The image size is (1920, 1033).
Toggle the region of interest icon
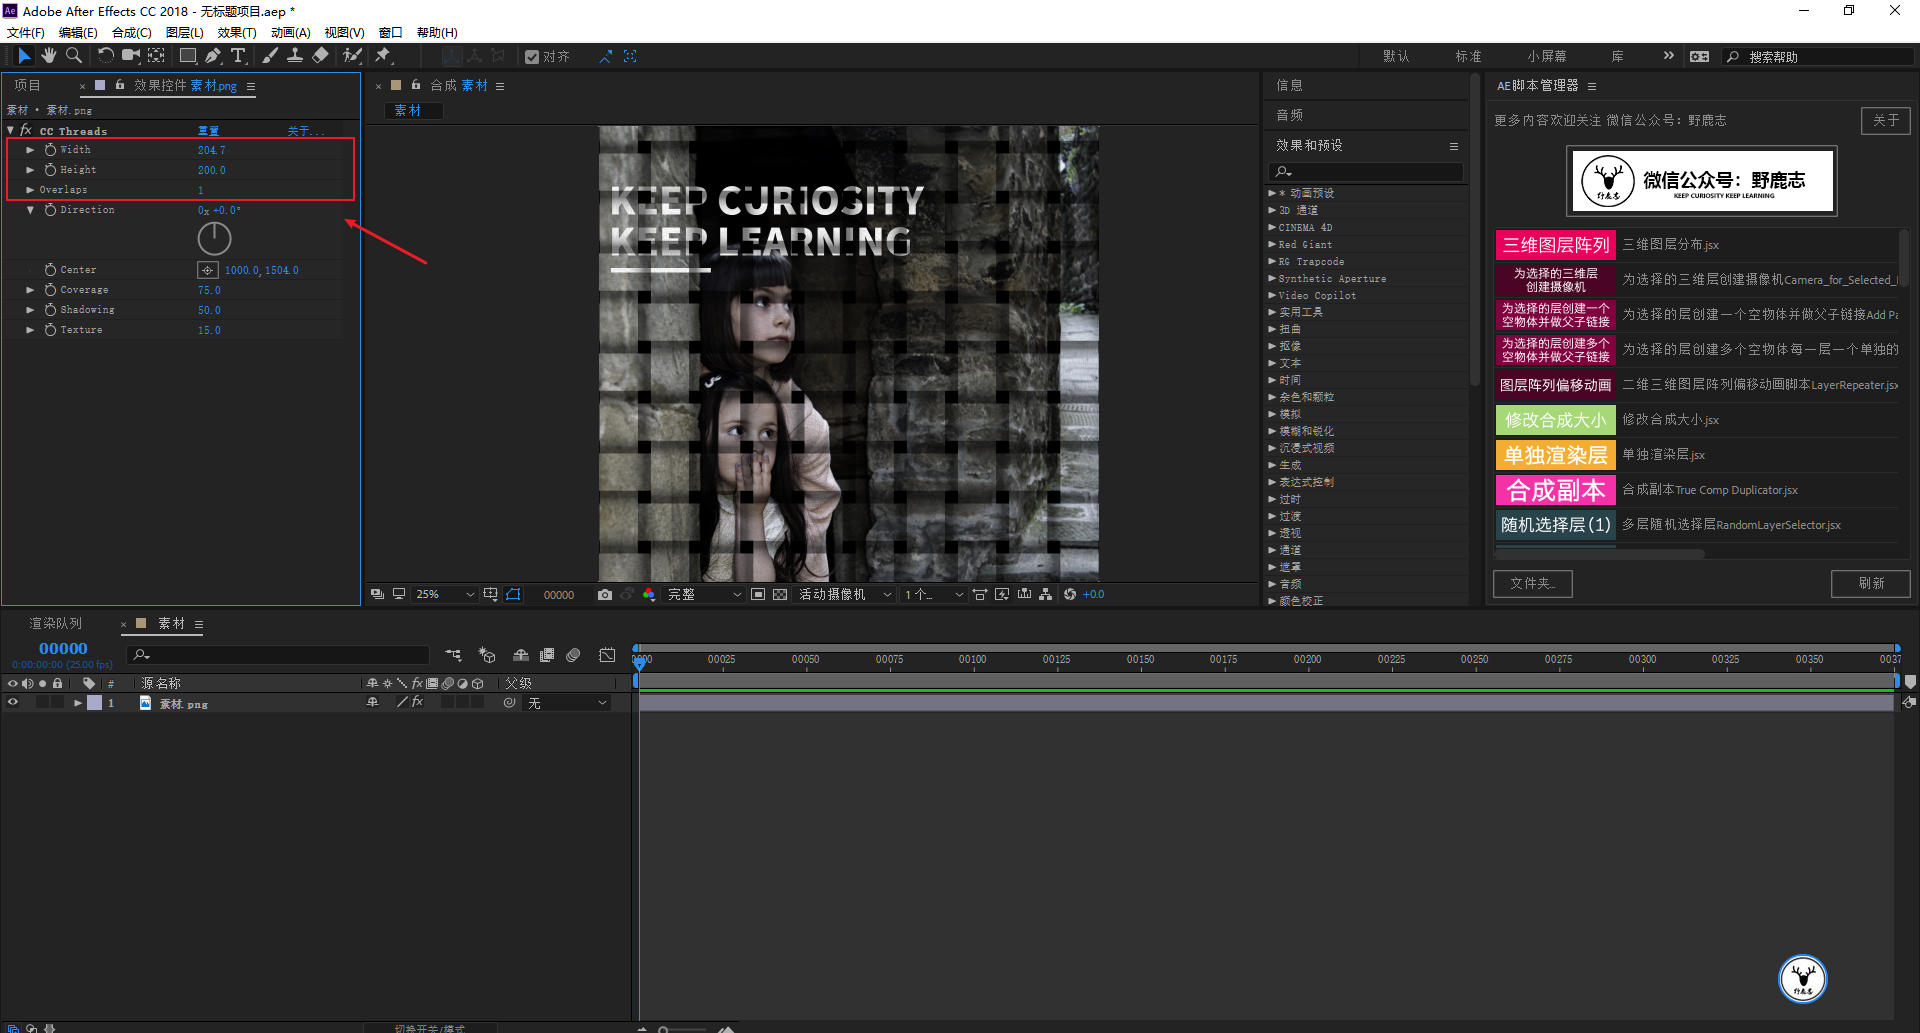coord(758,594)
